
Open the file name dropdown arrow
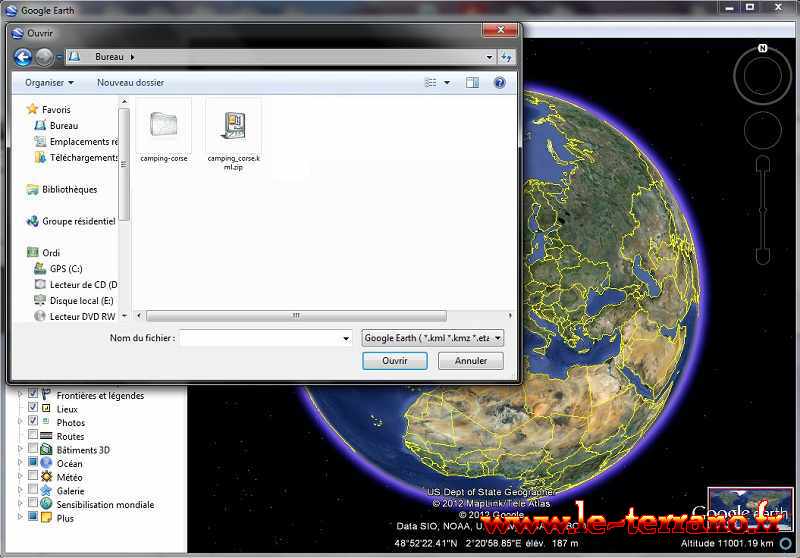[346, 338]
